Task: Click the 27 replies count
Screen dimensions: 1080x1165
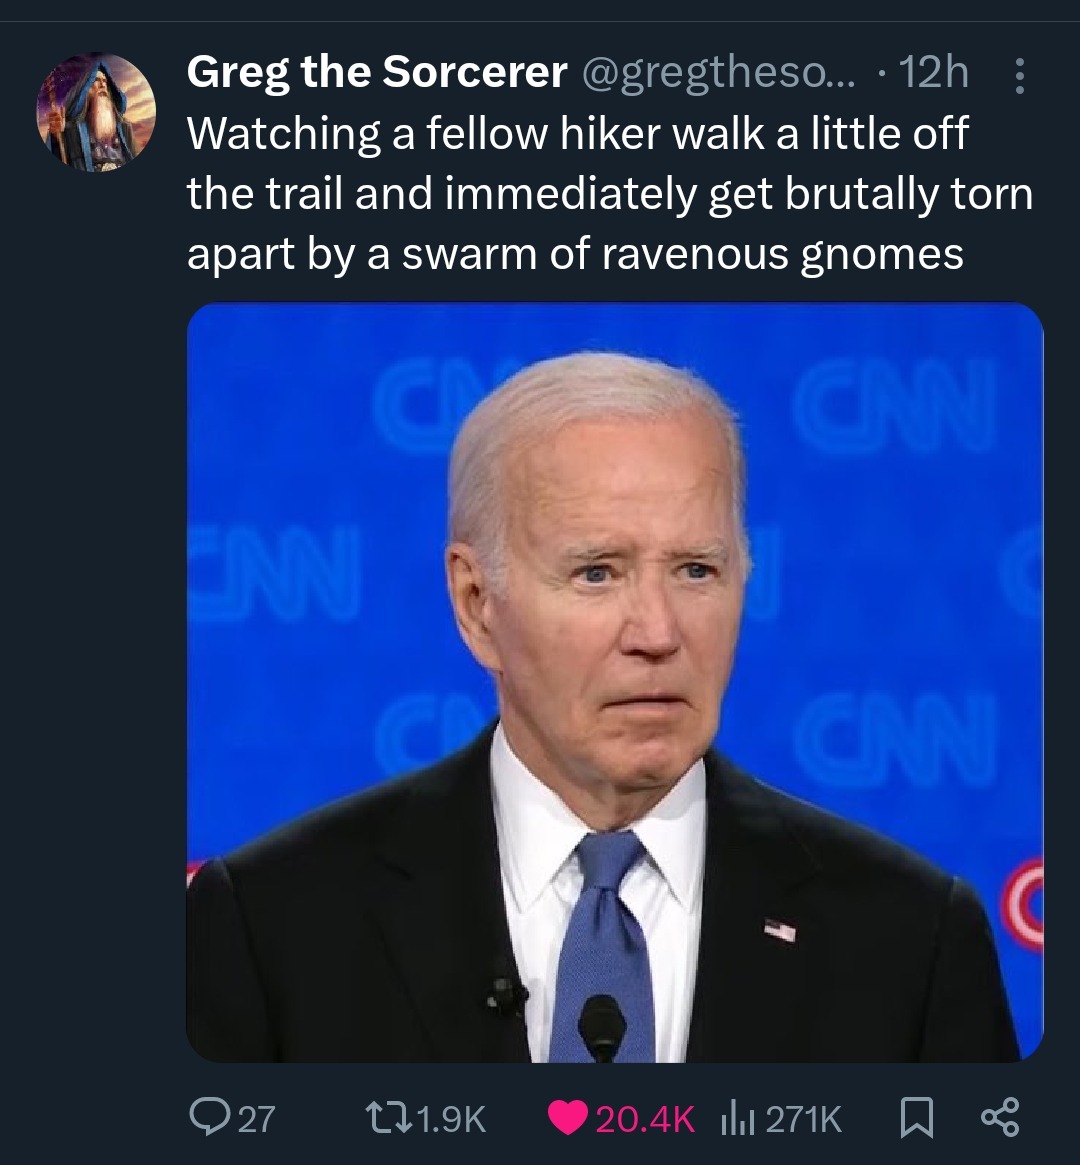Action: pyautogui.click(x=256, y=1118)
